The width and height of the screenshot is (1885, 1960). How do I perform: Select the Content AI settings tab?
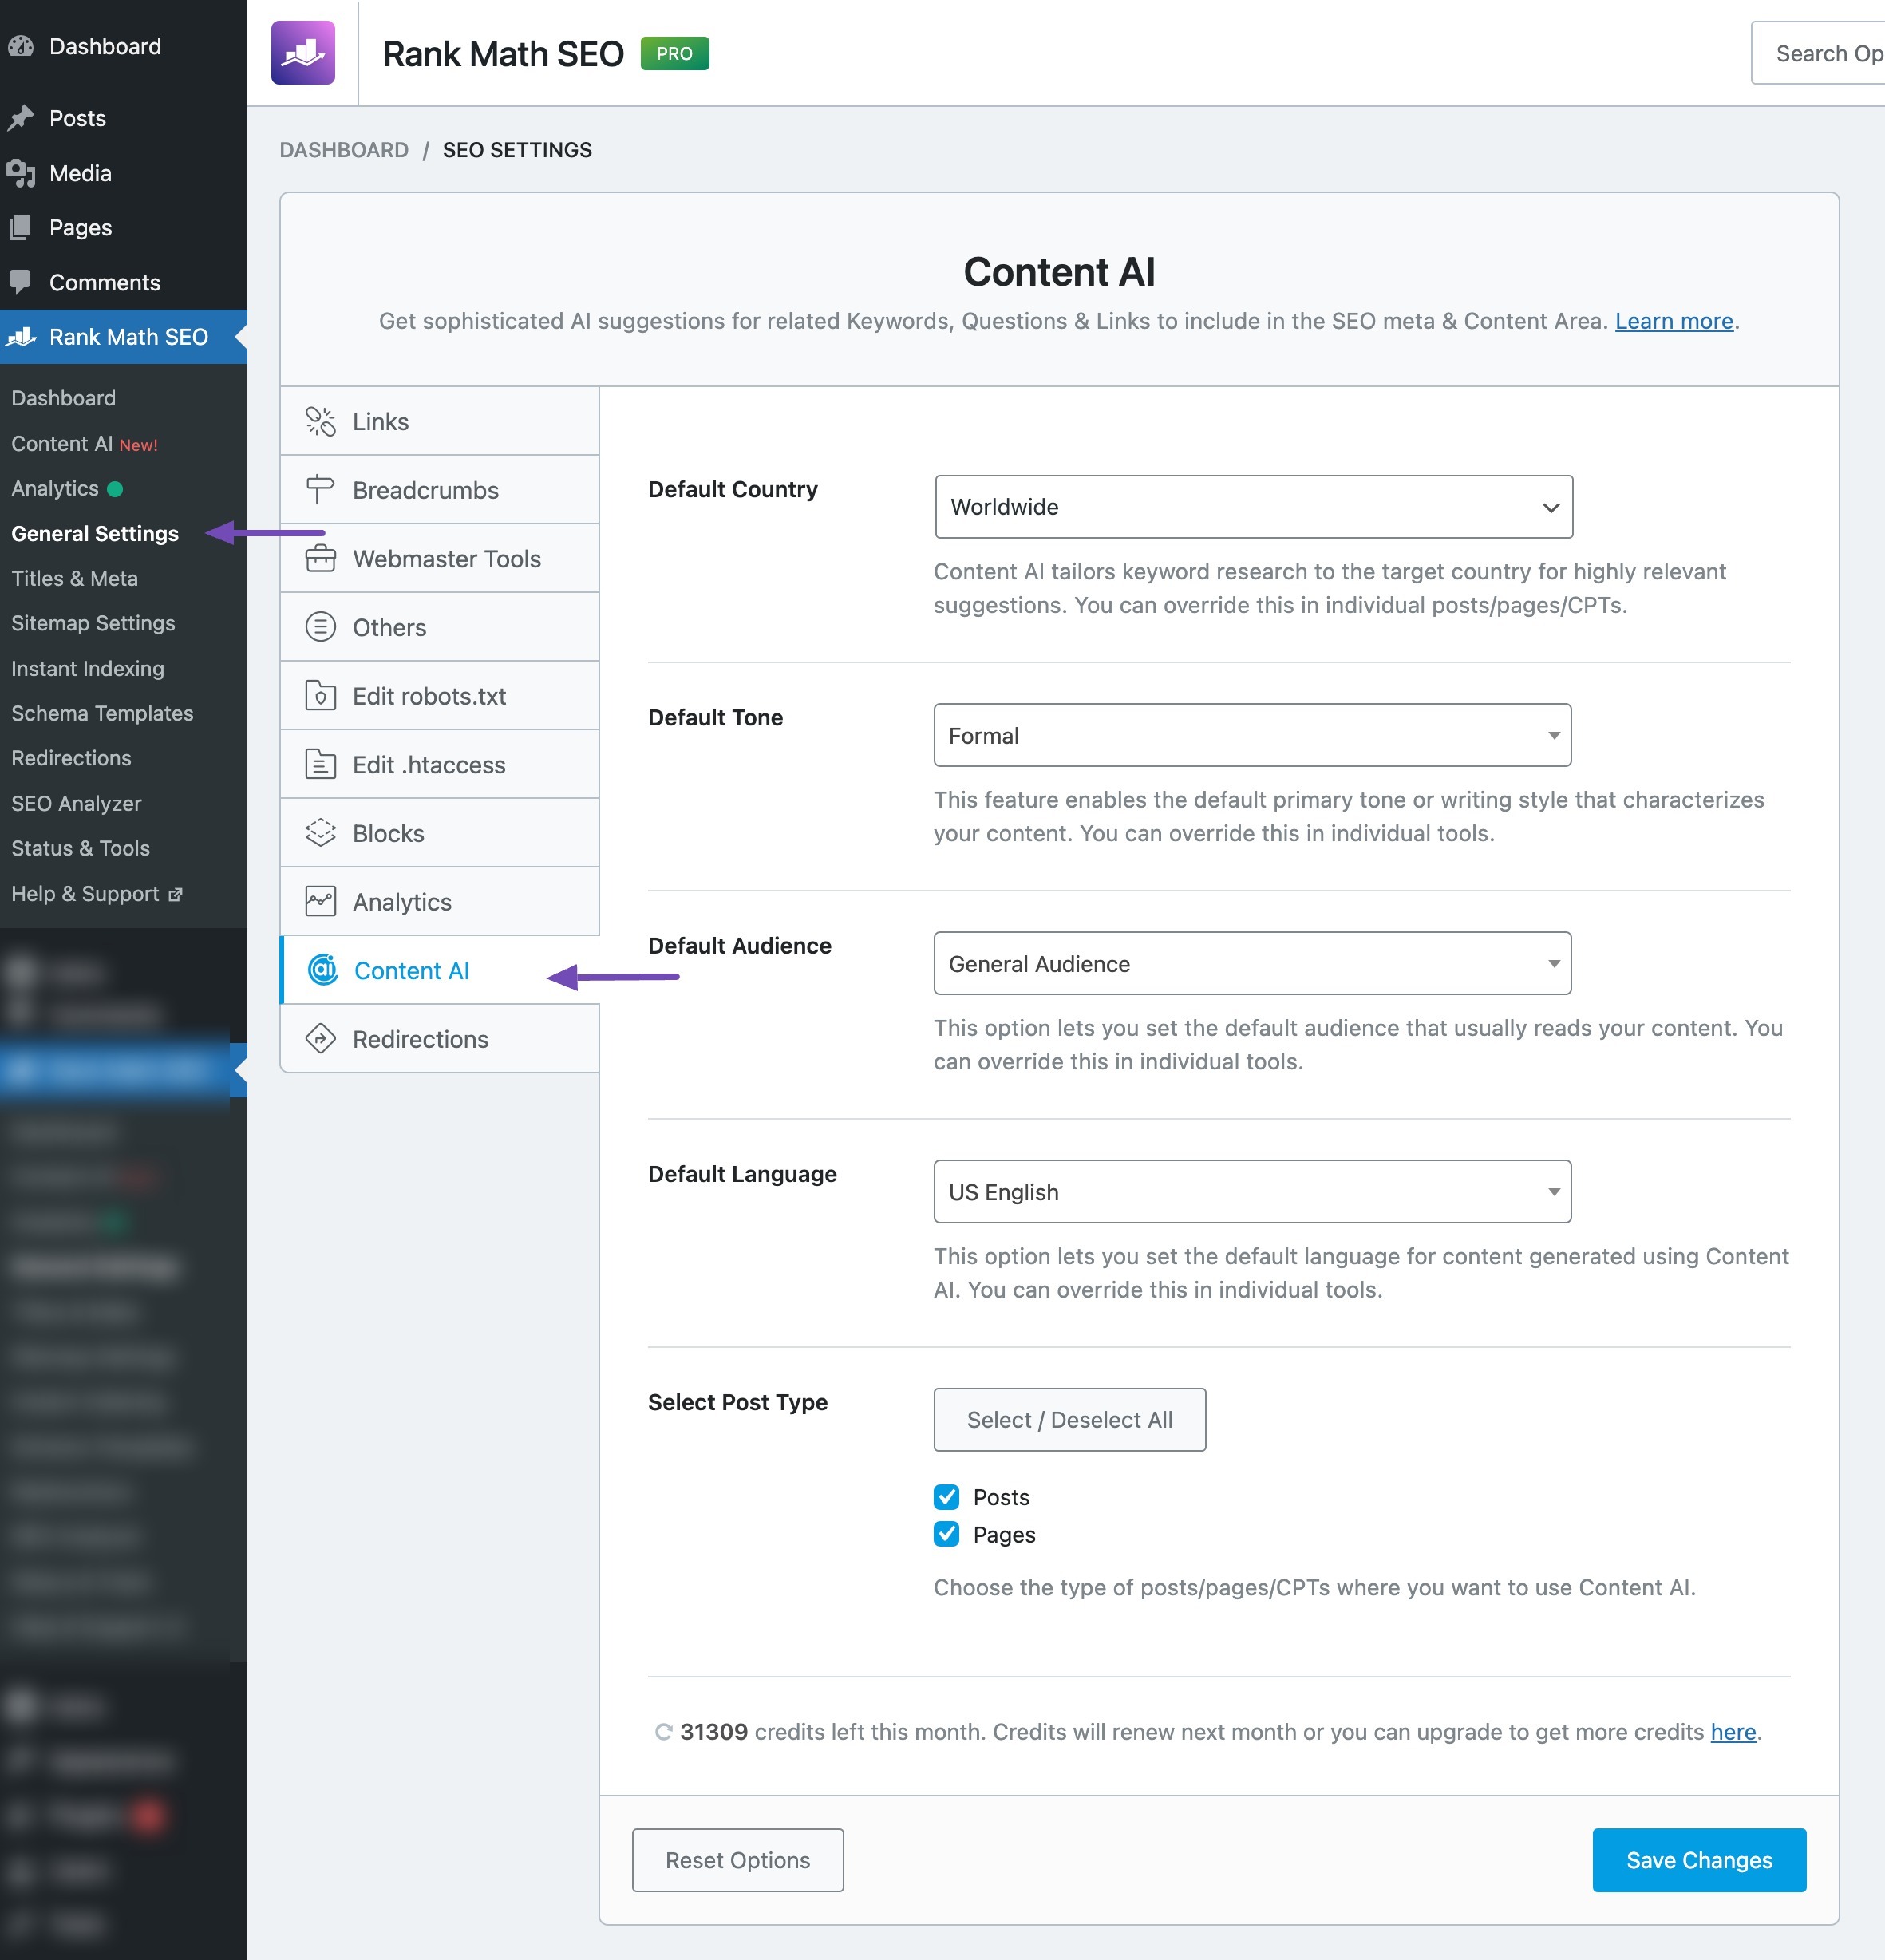[439, 970]
